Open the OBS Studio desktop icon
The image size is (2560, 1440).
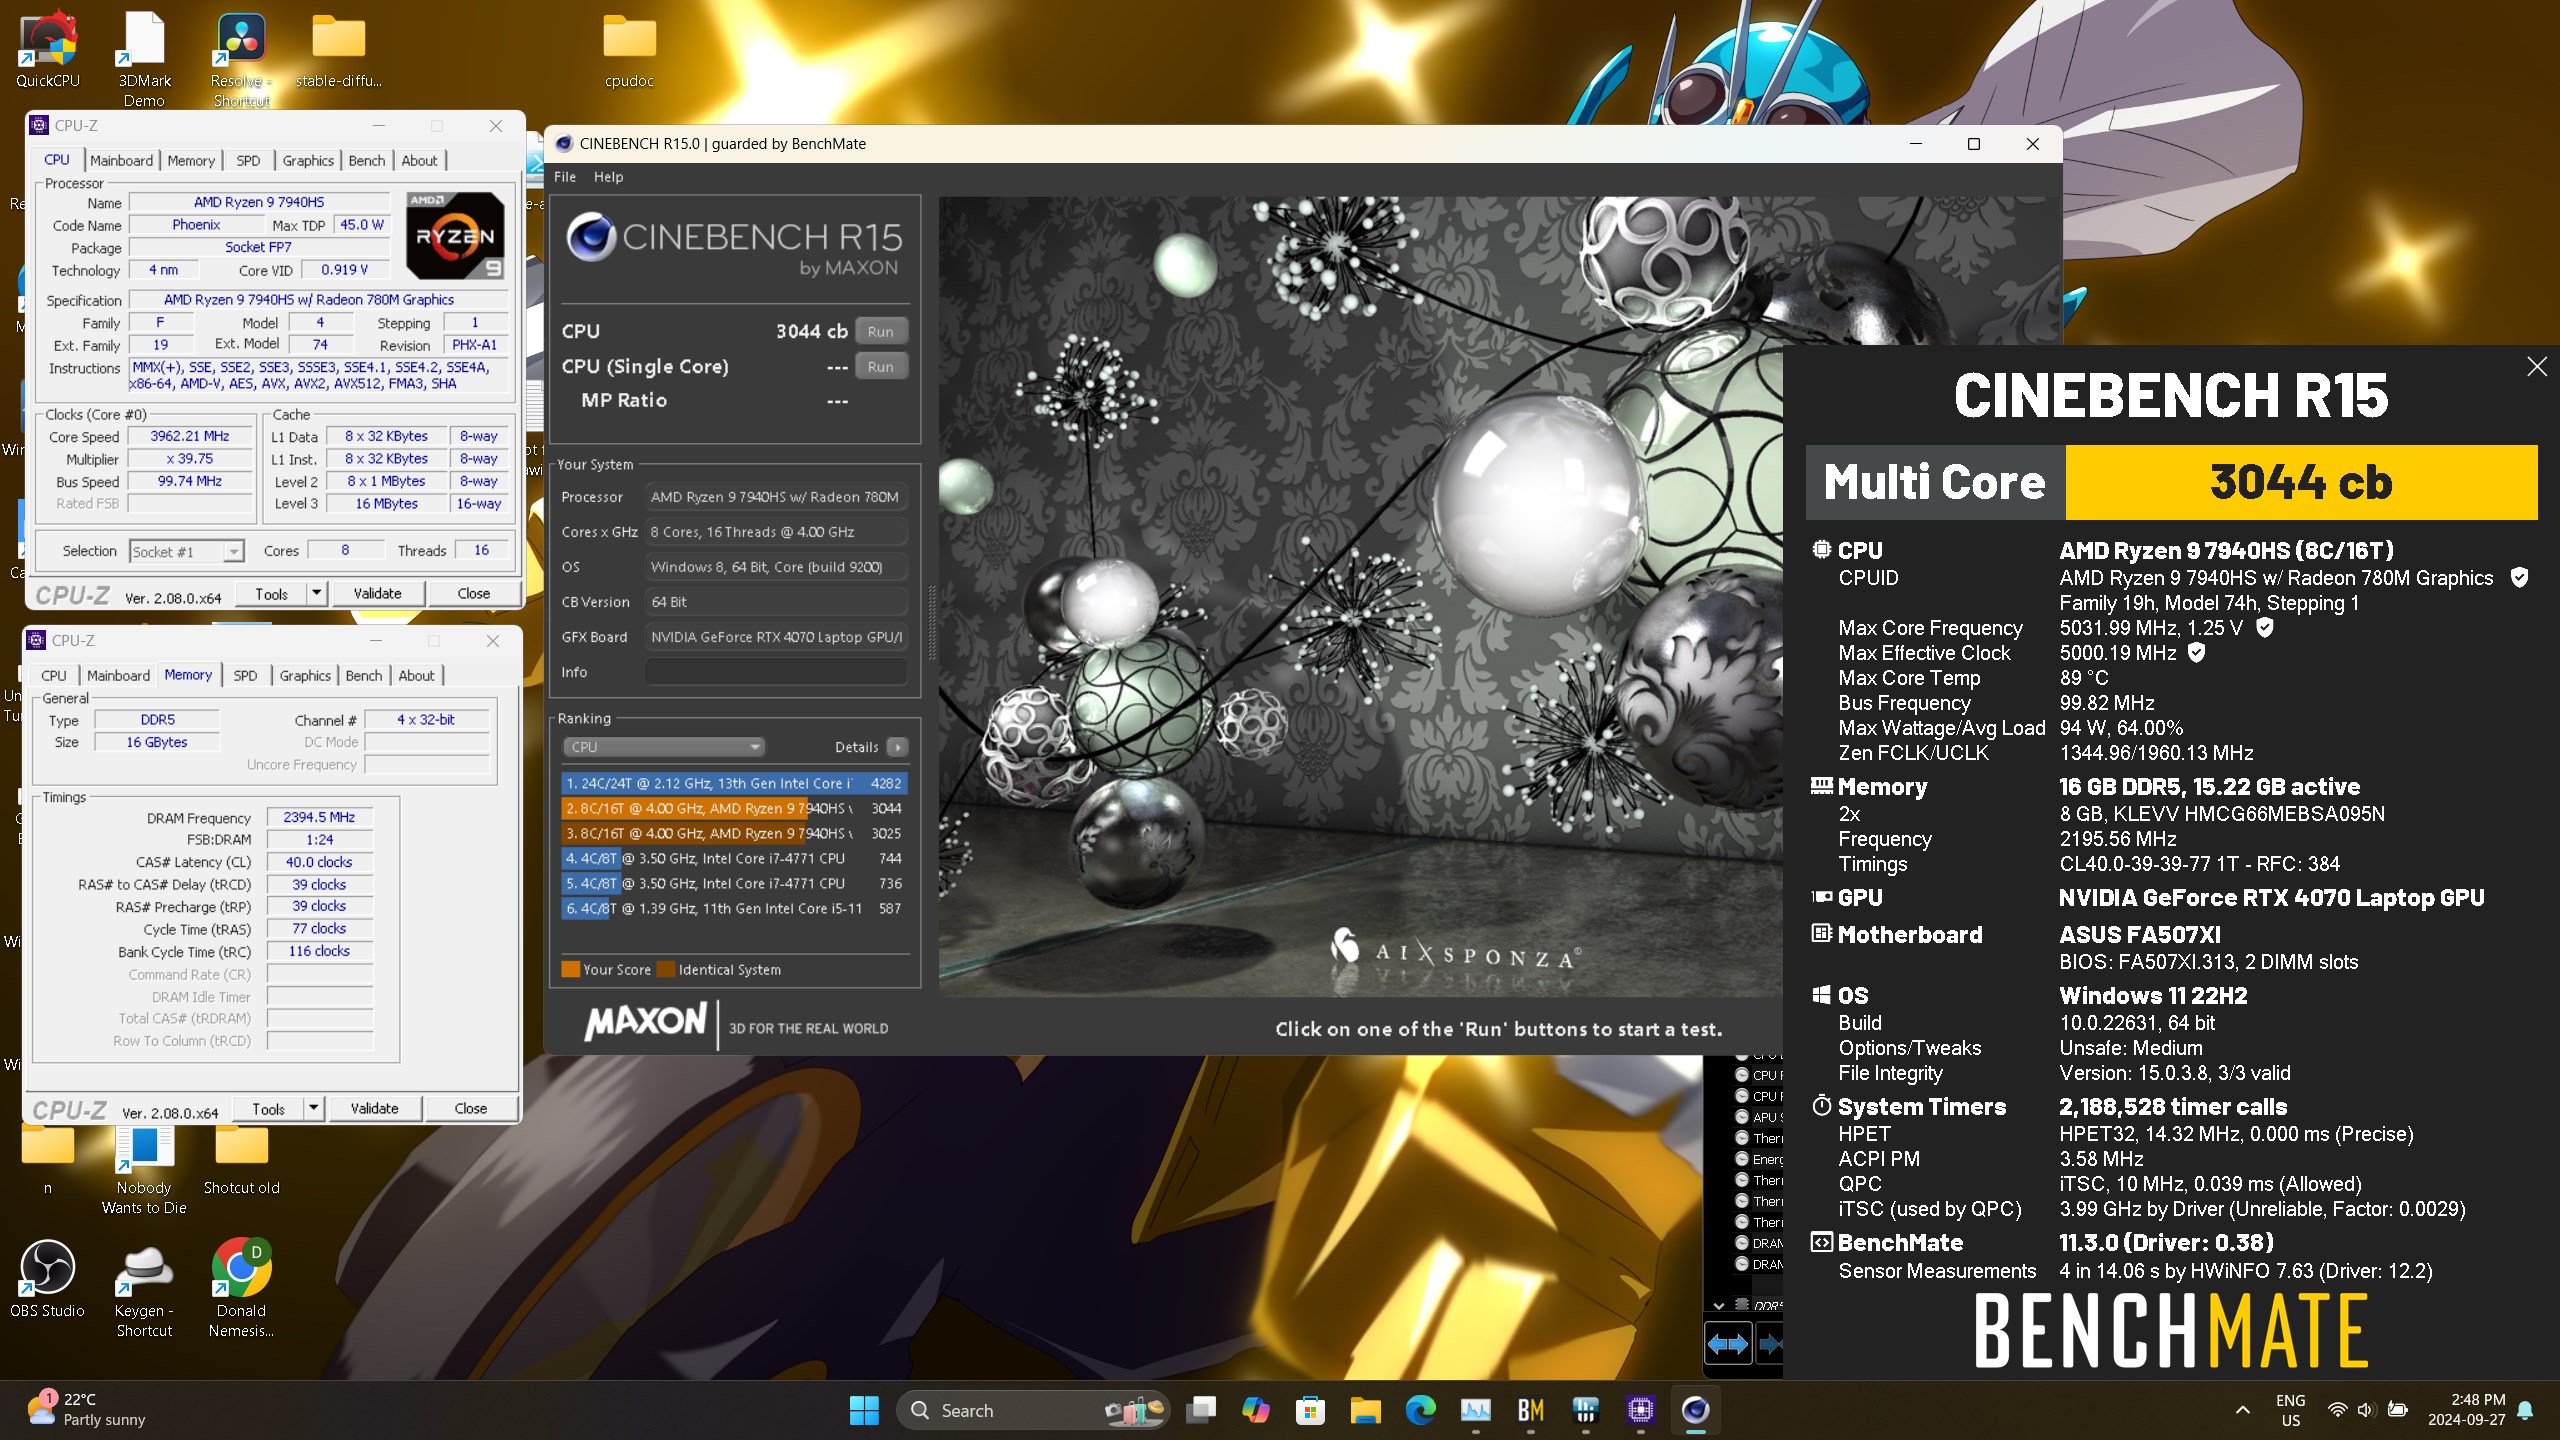point(47,1279)
